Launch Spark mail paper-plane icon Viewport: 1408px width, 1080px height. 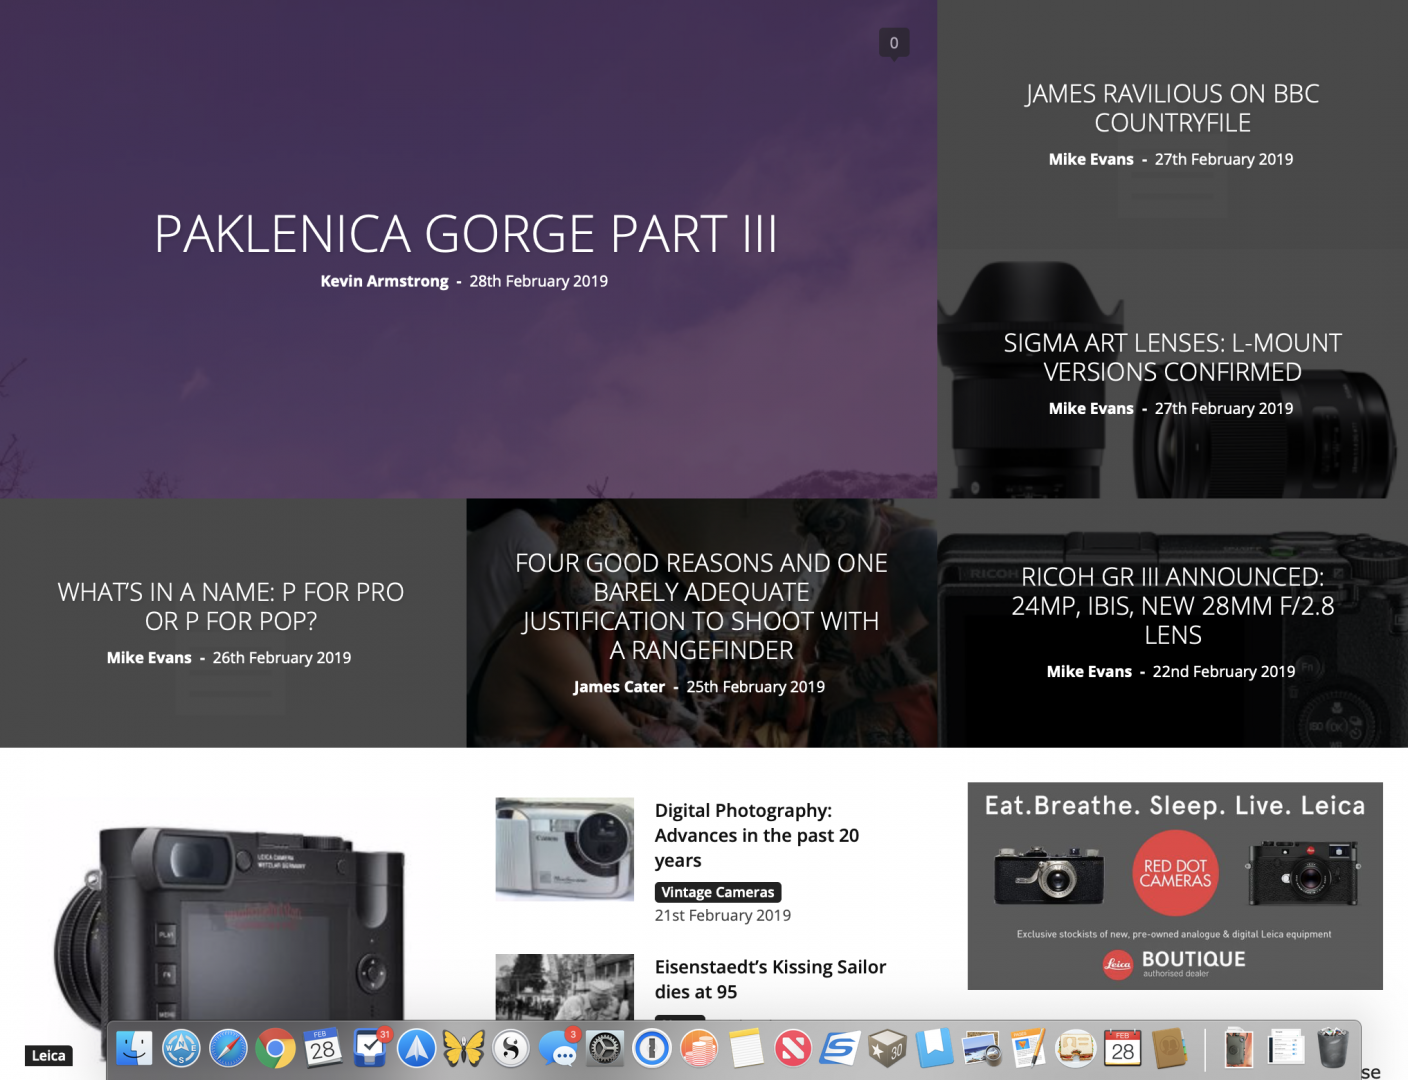(417, 1048)
